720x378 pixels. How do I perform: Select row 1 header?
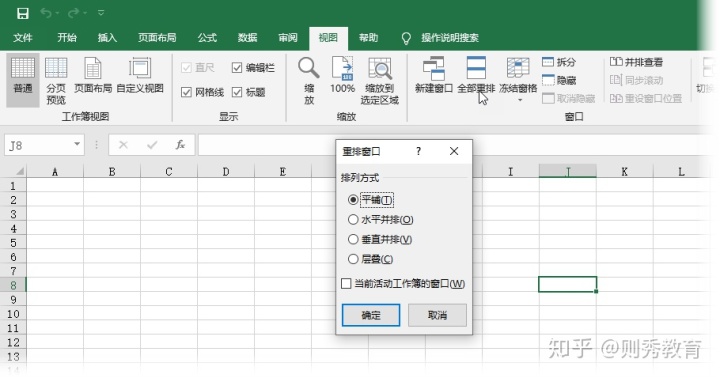(x=13, y=186)
